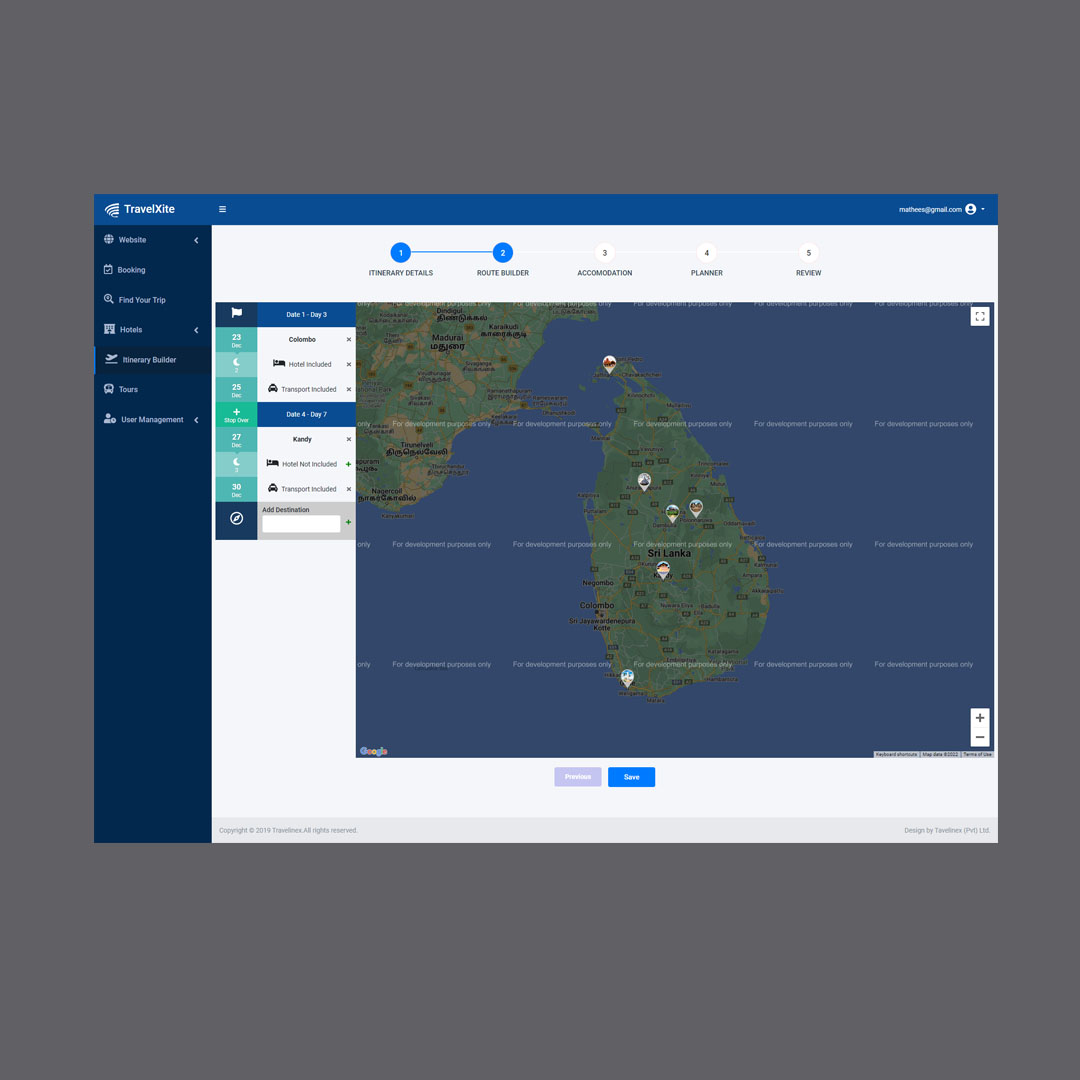Click the Add Destination text field
Image resolution: width=1080 pixels, height=1080 pixels.
(x=300, y=524)
